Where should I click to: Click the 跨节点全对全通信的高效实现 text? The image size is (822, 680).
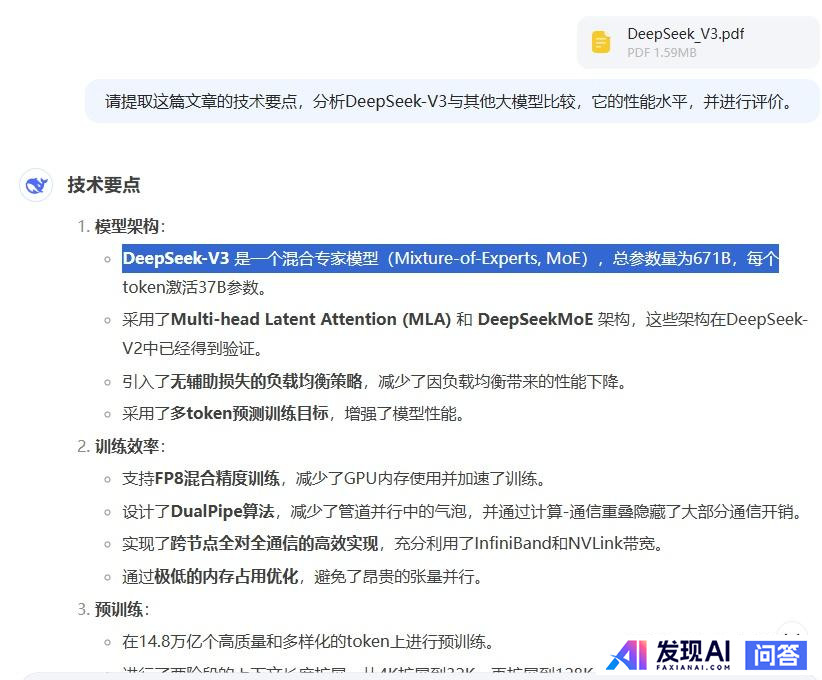(x=274, y=544)
